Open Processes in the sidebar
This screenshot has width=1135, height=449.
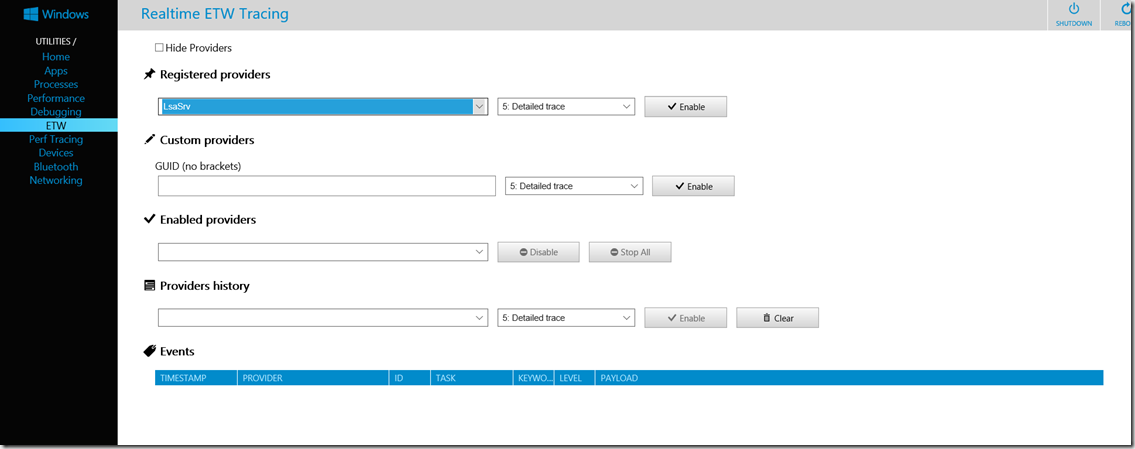(56, 84)
